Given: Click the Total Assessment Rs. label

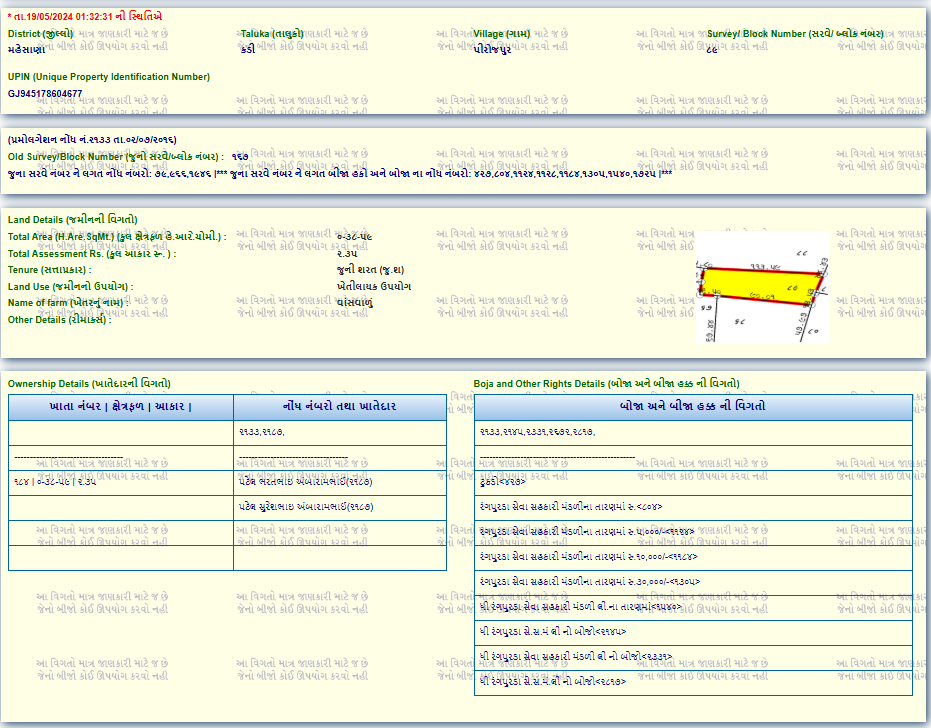Looking at the screenshot, I should click(x=92, y=254).
